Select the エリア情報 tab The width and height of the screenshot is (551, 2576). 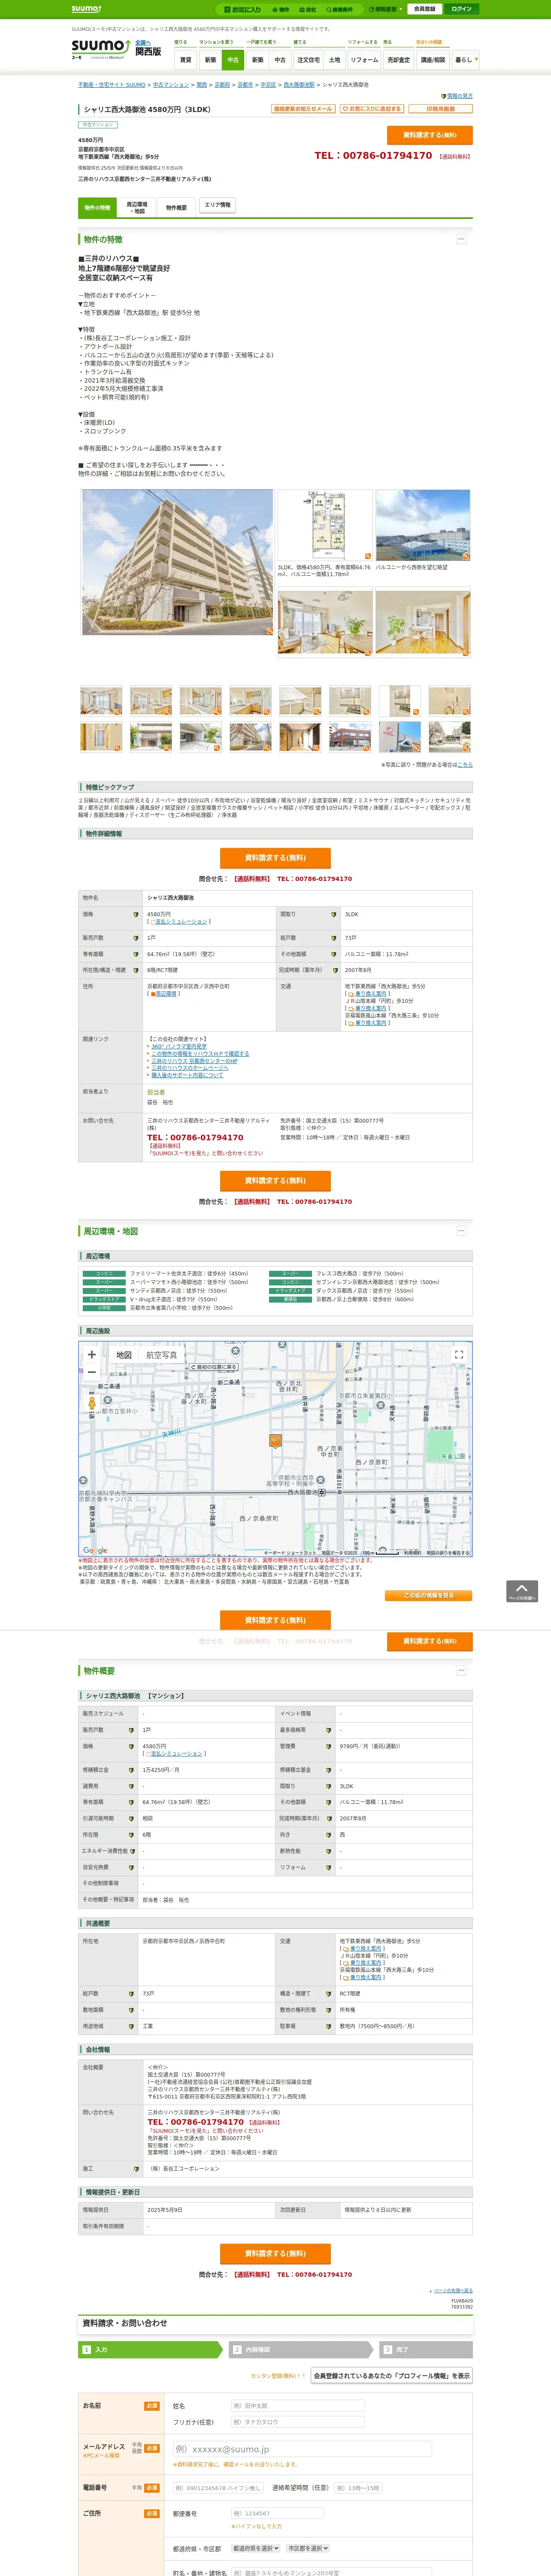[x=217, y=205]
